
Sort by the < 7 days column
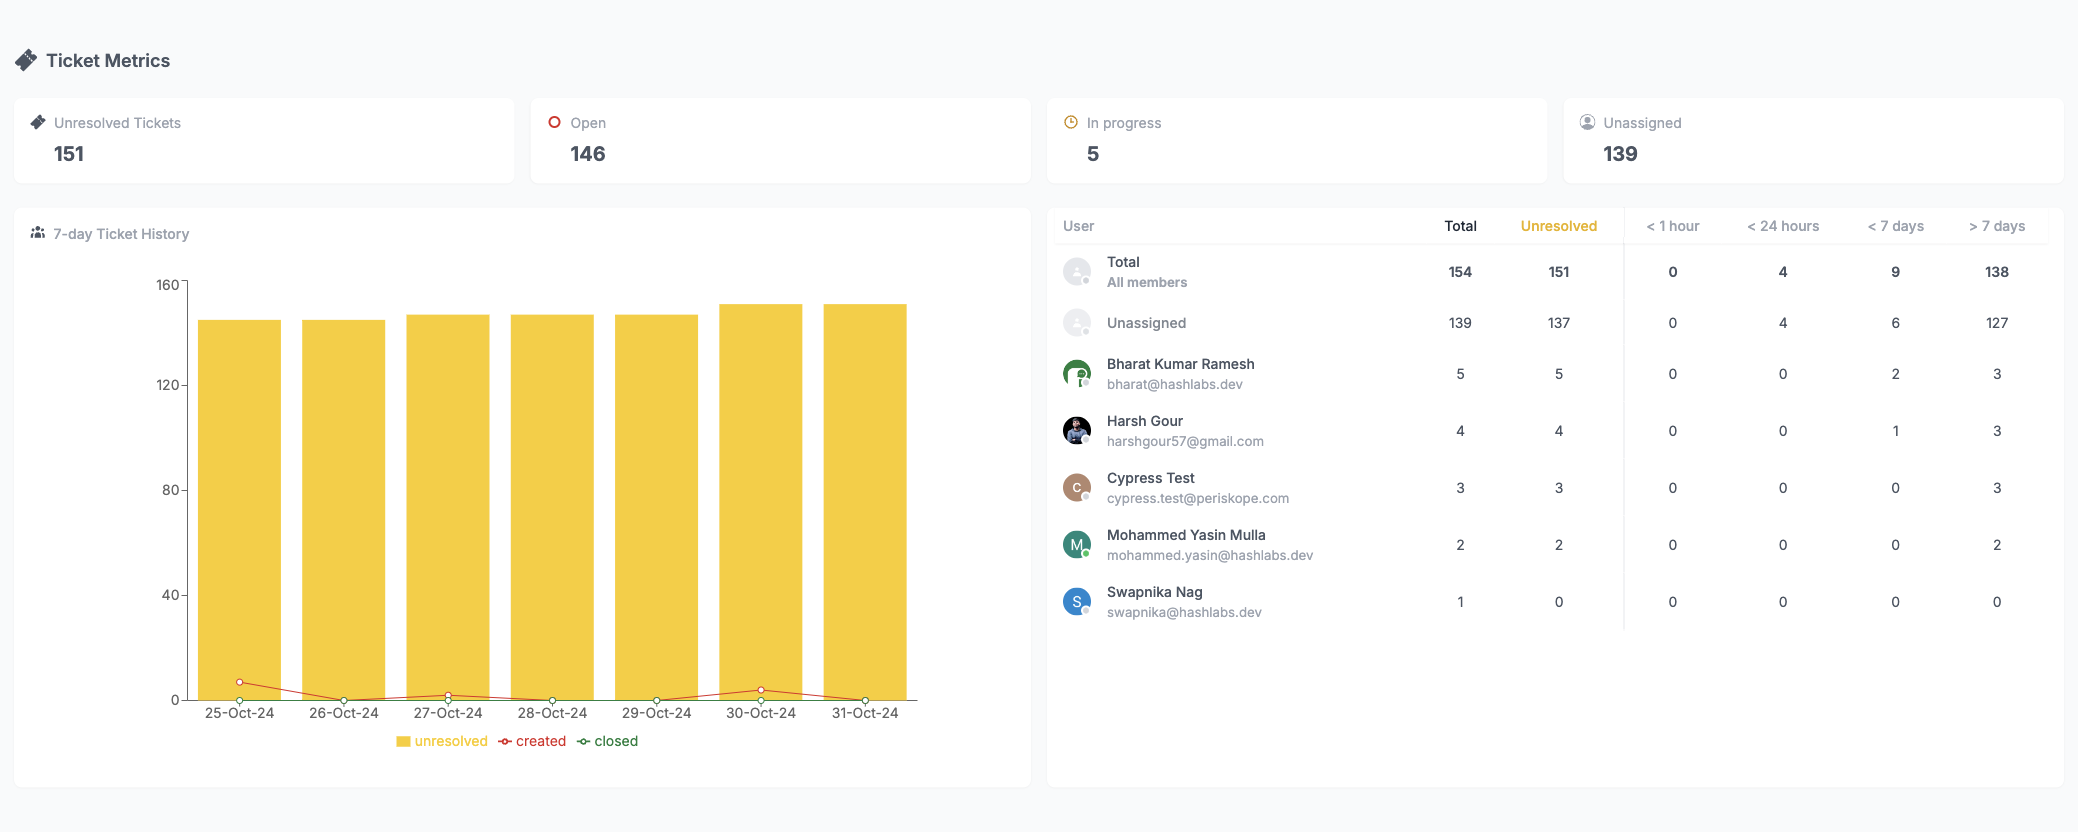[x=1896, y=226]
